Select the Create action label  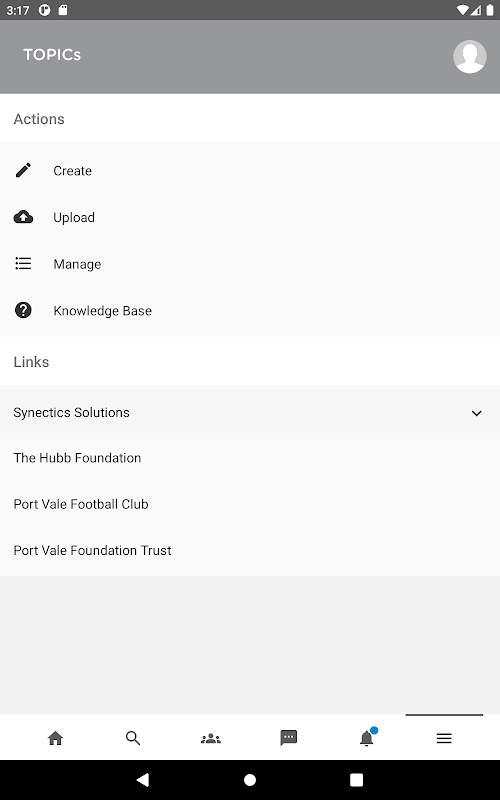pyautogui.click(x=72, y=170)
